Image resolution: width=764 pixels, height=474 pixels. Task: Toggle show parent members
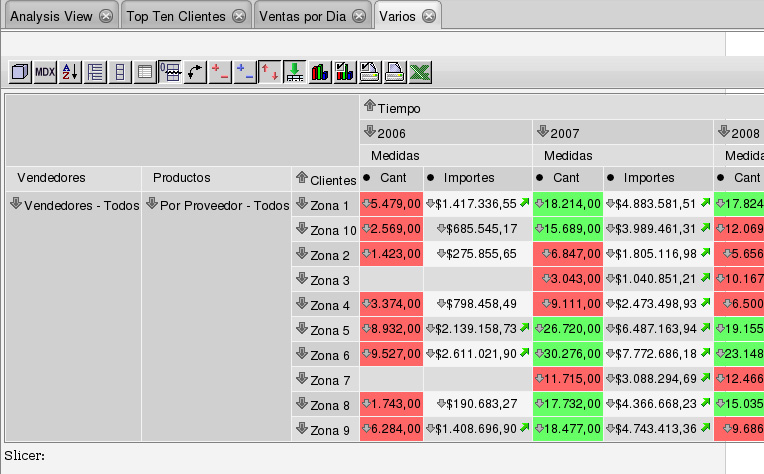(95, 72)
